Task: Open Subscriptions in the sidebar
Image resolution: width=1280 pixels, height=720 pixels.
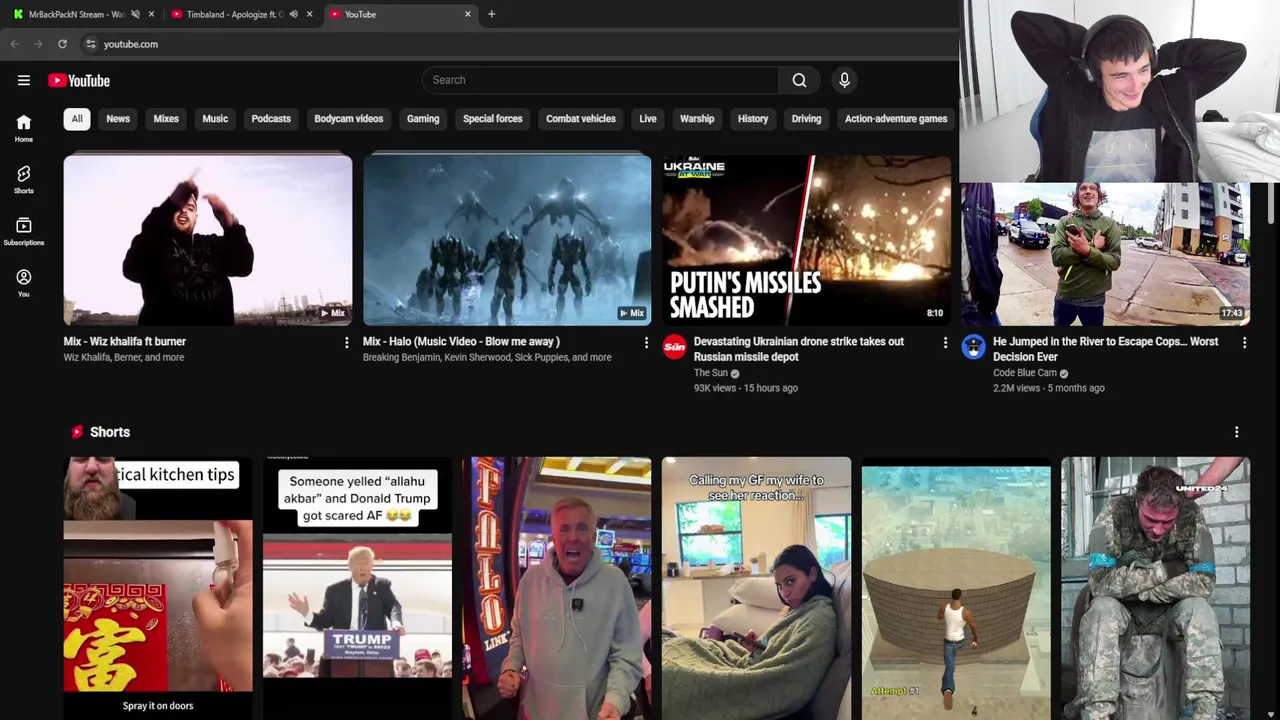Action: coord(24,231)
